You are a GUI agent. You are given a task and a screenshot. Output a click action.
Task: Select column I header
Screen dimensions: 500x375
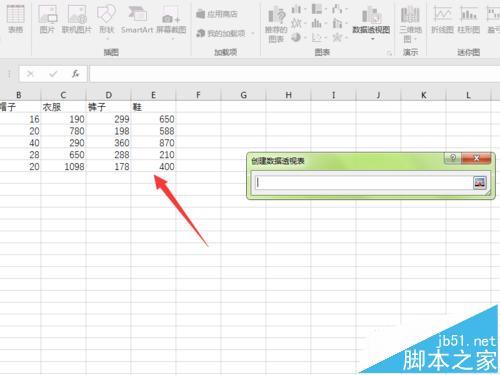pos(333,95)
